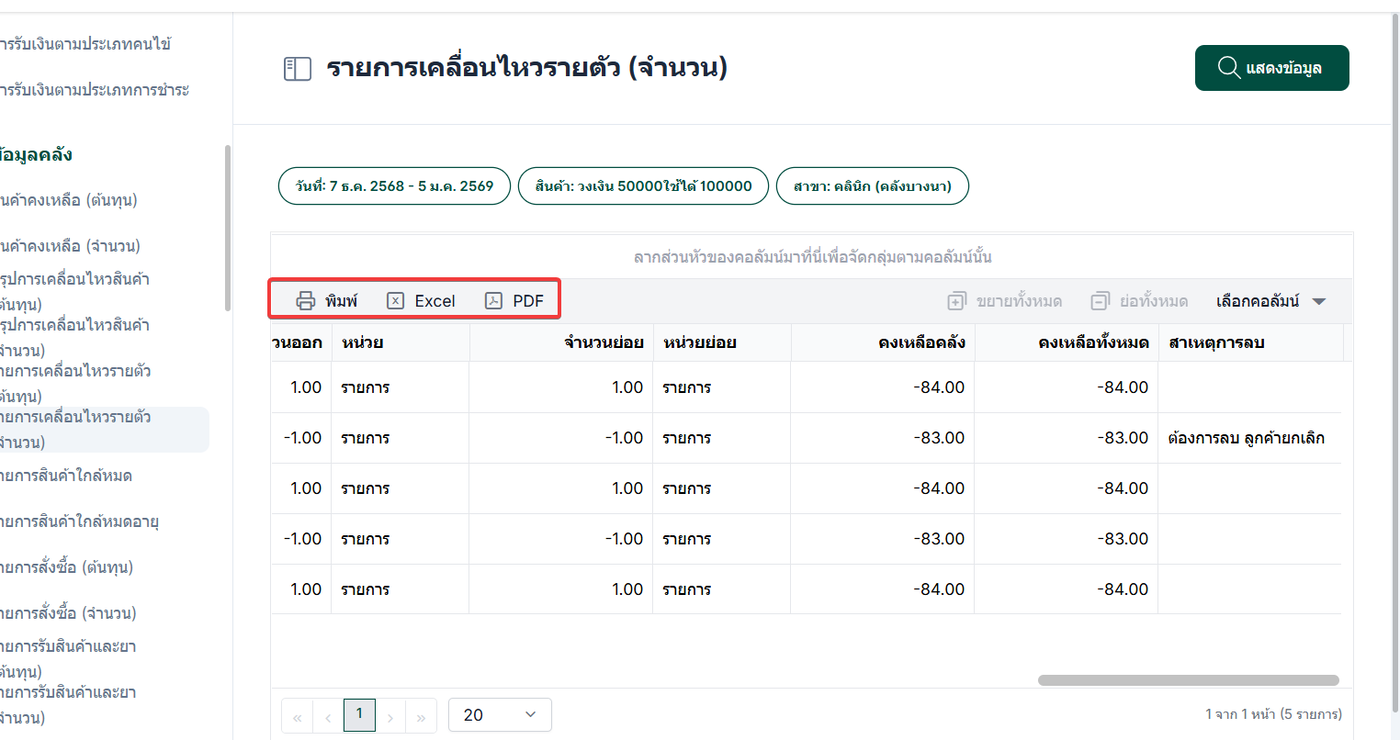Open the date range filter chip
Screen dimensions: 1400x740
point(394,186)
